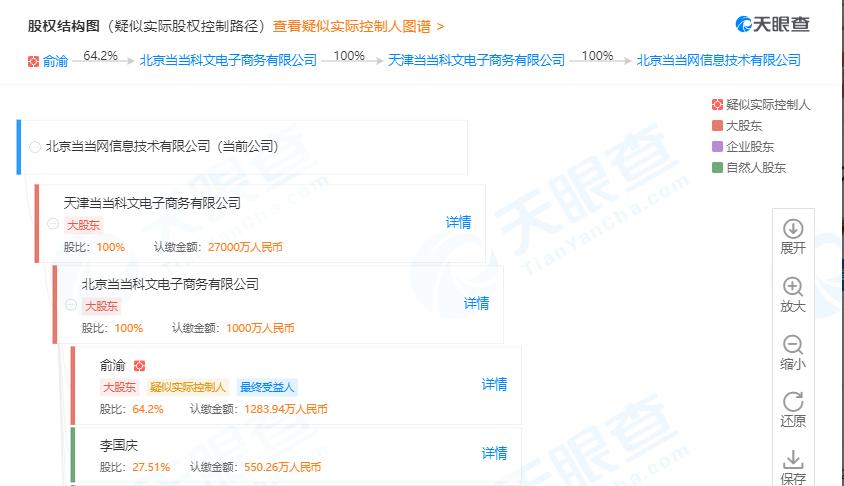Click 天津当当科文电子商务有限公司 in the control path
Viewport: 844px width, 486px height.
[x=476, y=60]
